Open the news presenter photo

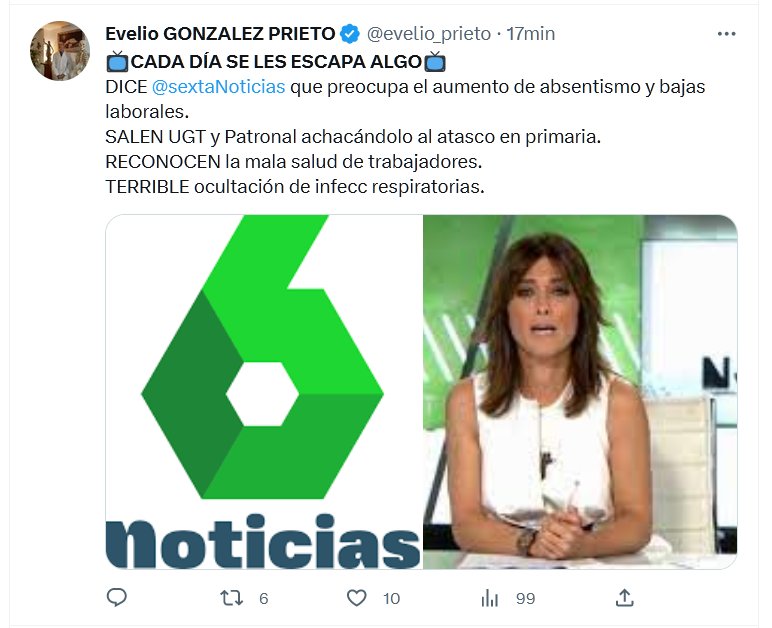click(580, 392)
